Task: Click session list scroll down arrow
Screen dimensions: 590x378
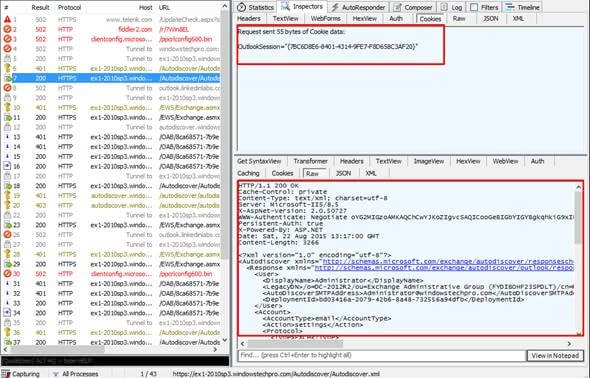Action: tap(225, 340)
